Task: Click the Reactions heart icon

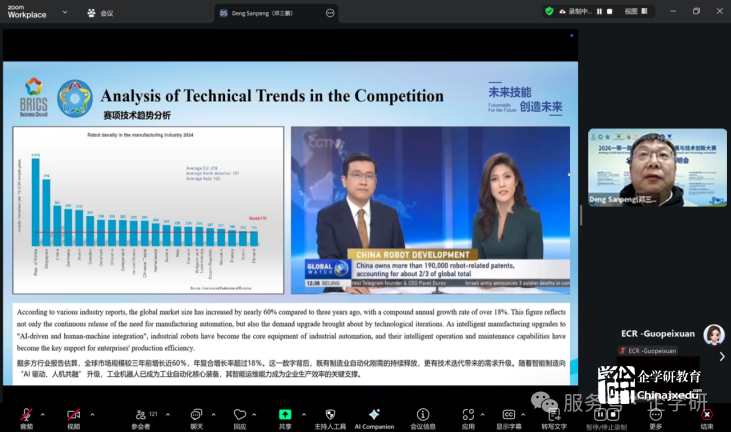Action: [239, 413]
